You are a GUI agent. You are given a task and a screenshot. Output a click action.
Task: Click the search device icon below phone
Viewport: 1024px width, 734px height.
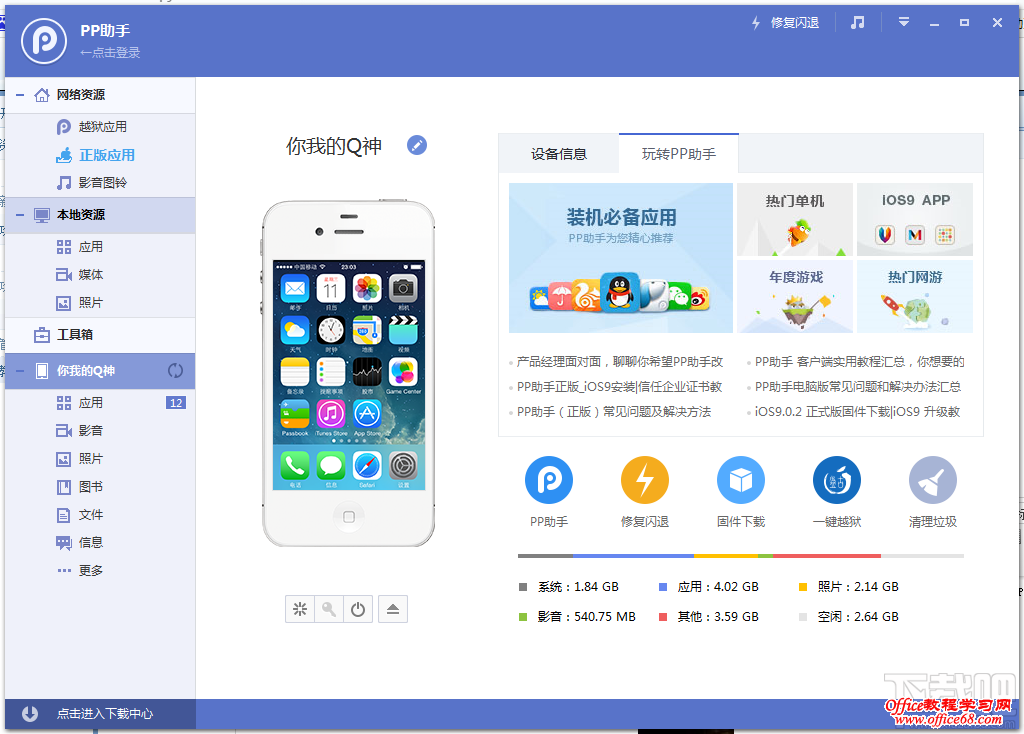click(x=329, y=609)
